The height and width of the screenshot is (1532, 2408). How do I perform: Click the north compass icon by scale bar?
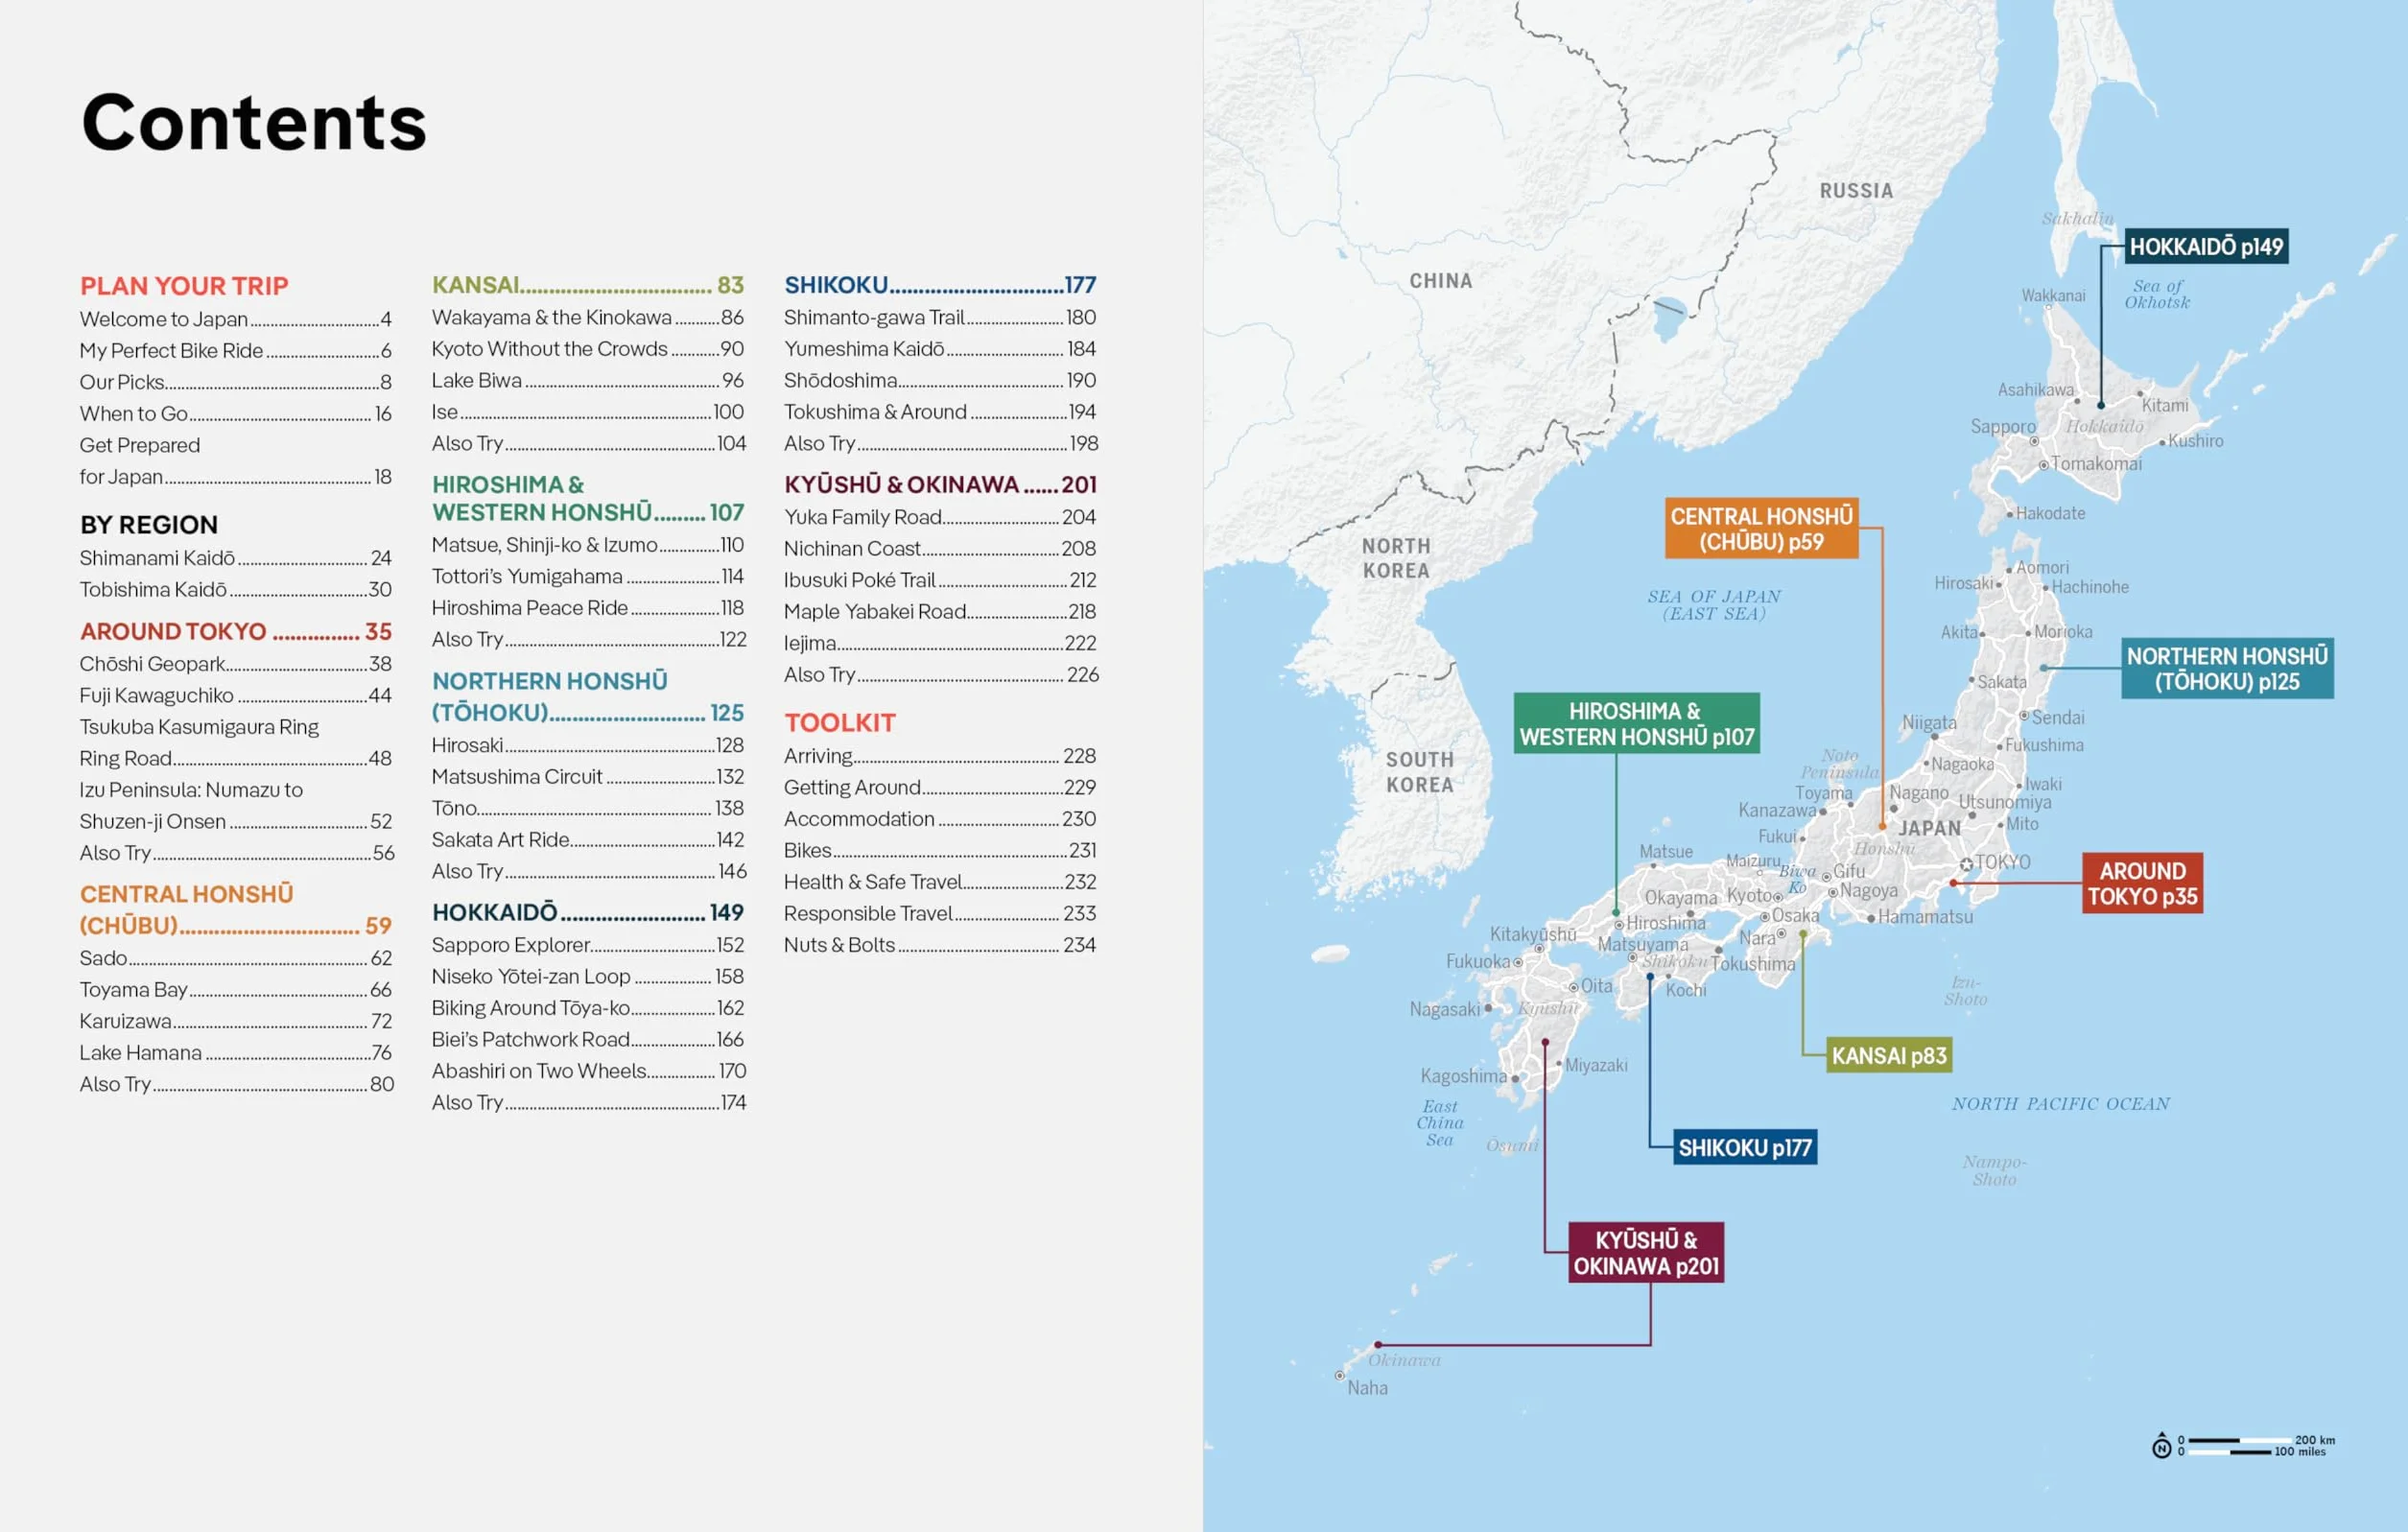point(2161,1446)
